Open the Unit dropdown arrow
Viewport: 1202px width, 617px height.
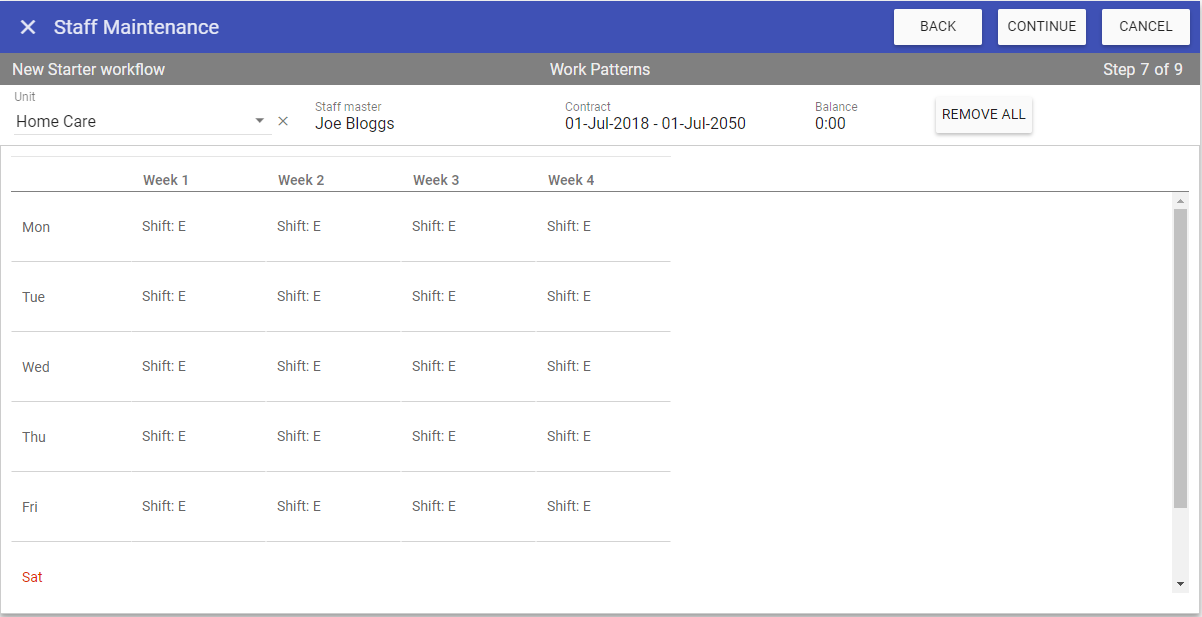tap(260, 121)
